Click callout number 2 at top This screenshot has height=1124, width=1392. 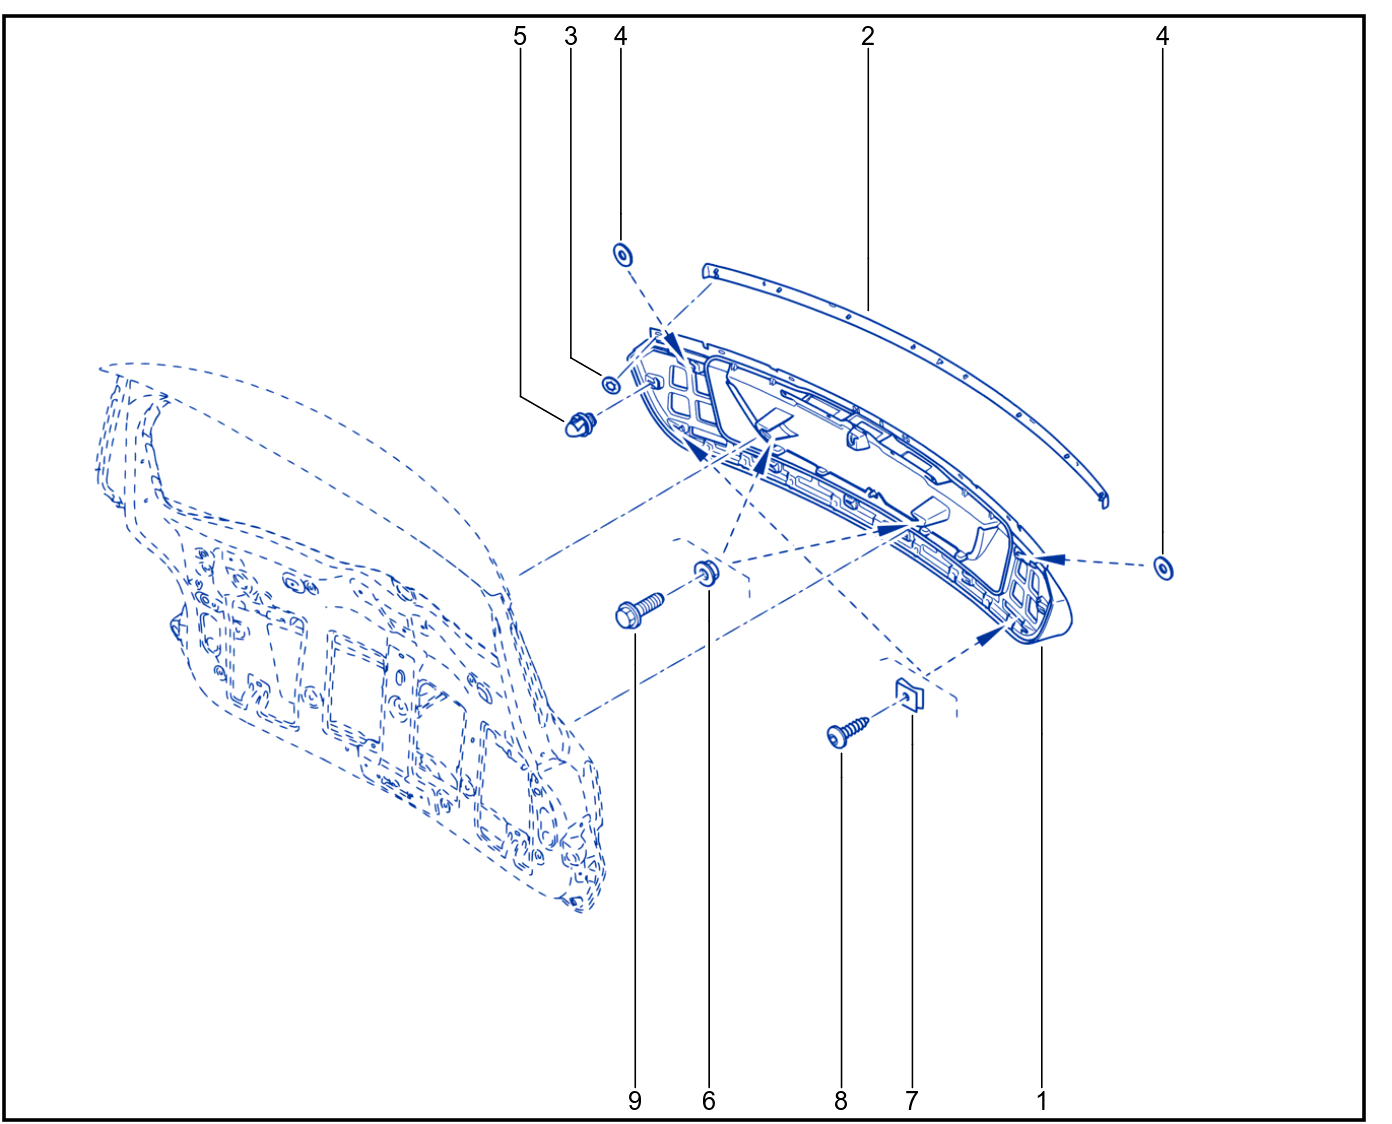[867, 37]
